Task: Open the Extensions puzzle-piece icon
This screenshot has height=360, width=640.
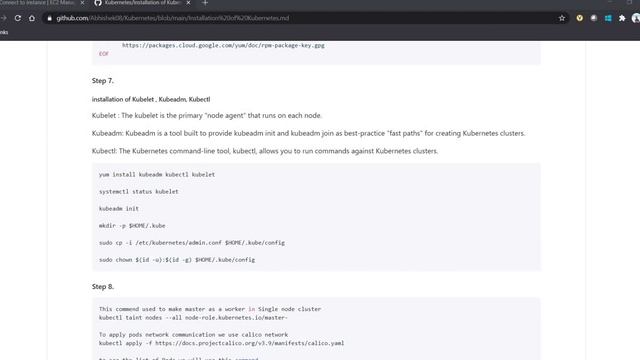Action: point(622,18)
